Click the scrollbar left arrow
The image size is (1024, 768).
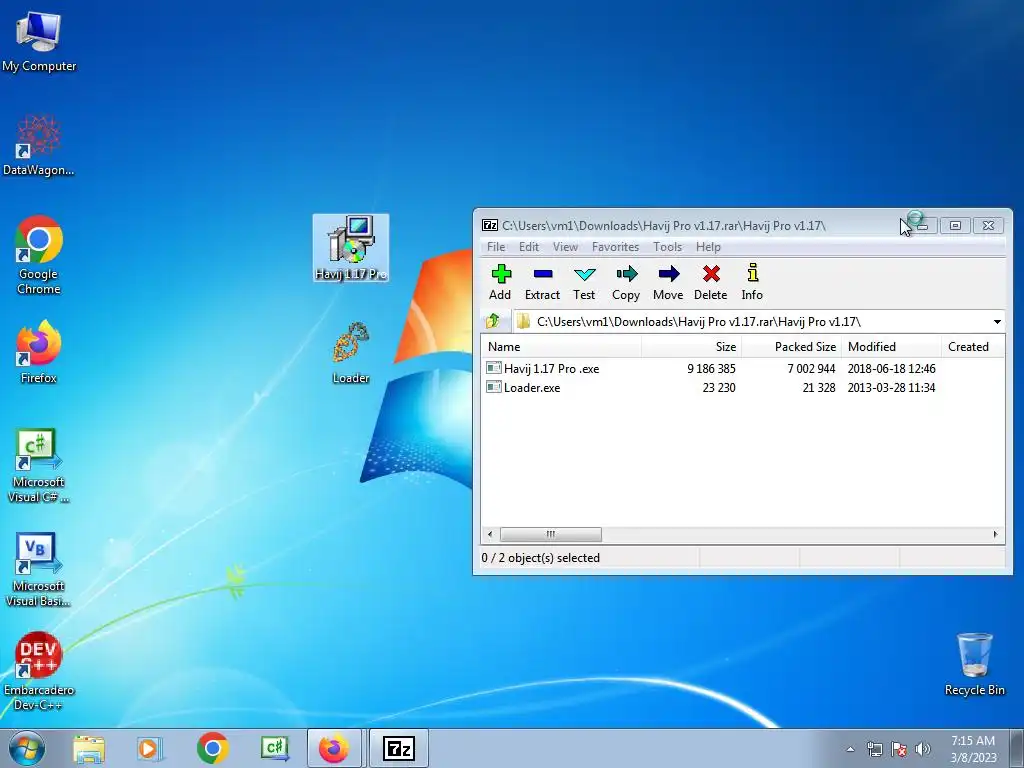coord(490,534)
